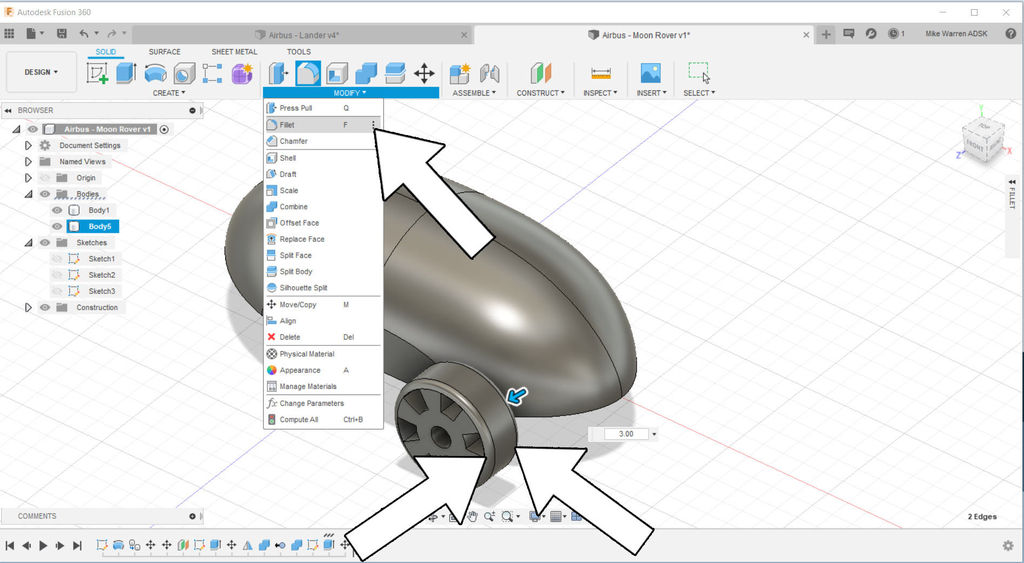
Task: Click the purple Create Form icon
Action: tap(242, 73)
